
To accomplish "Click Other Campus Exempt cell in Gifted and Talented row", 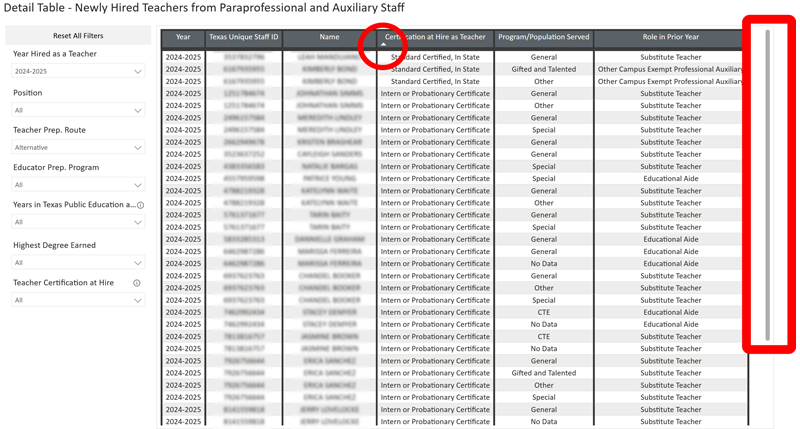I will coord(671,69).
